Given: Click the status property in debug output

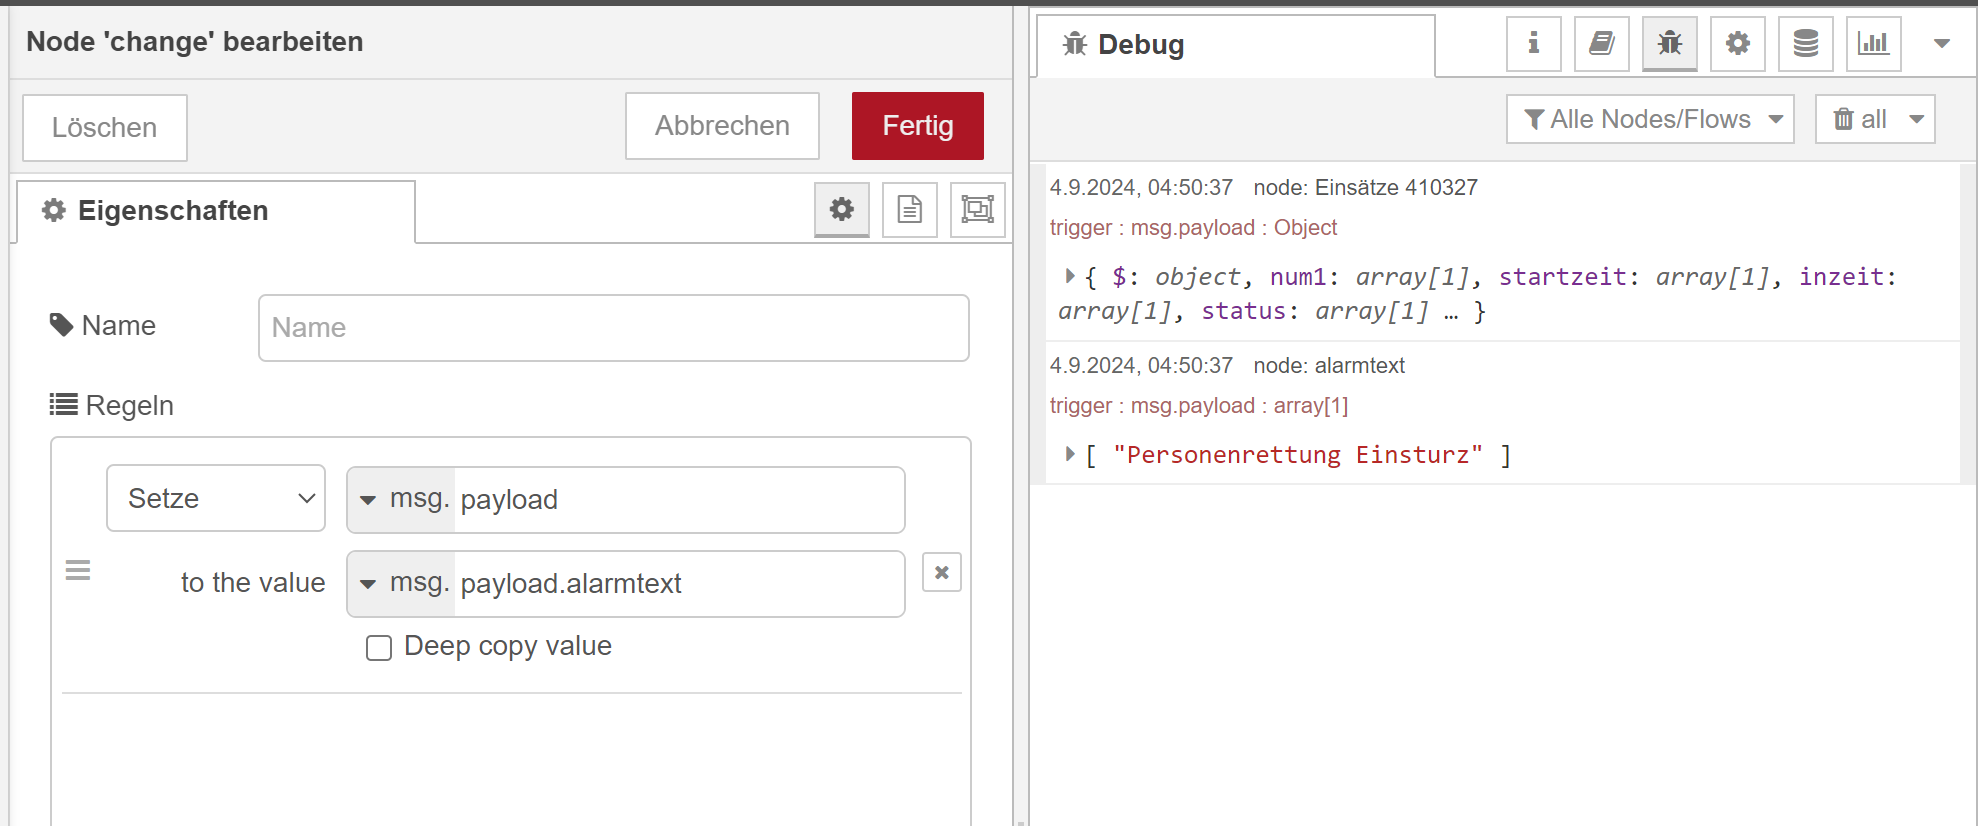Looking at the screenshot, I should click(1243, 311).
